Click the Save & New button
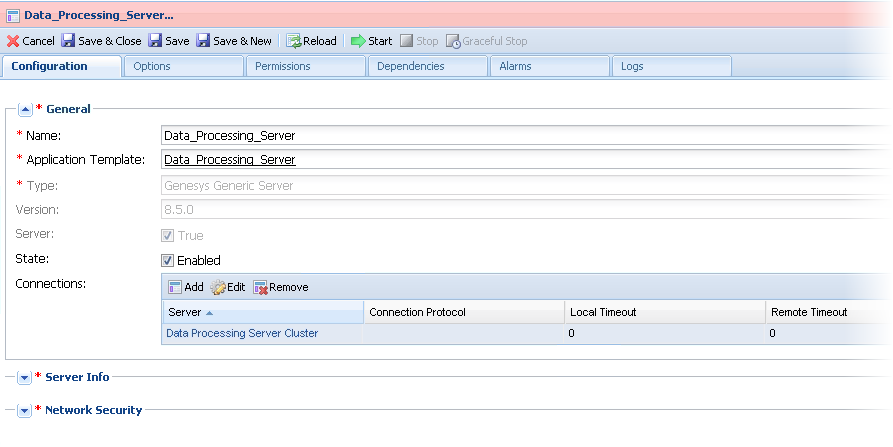Viewport: 893px width, 447px height. [x=234, y=41]
